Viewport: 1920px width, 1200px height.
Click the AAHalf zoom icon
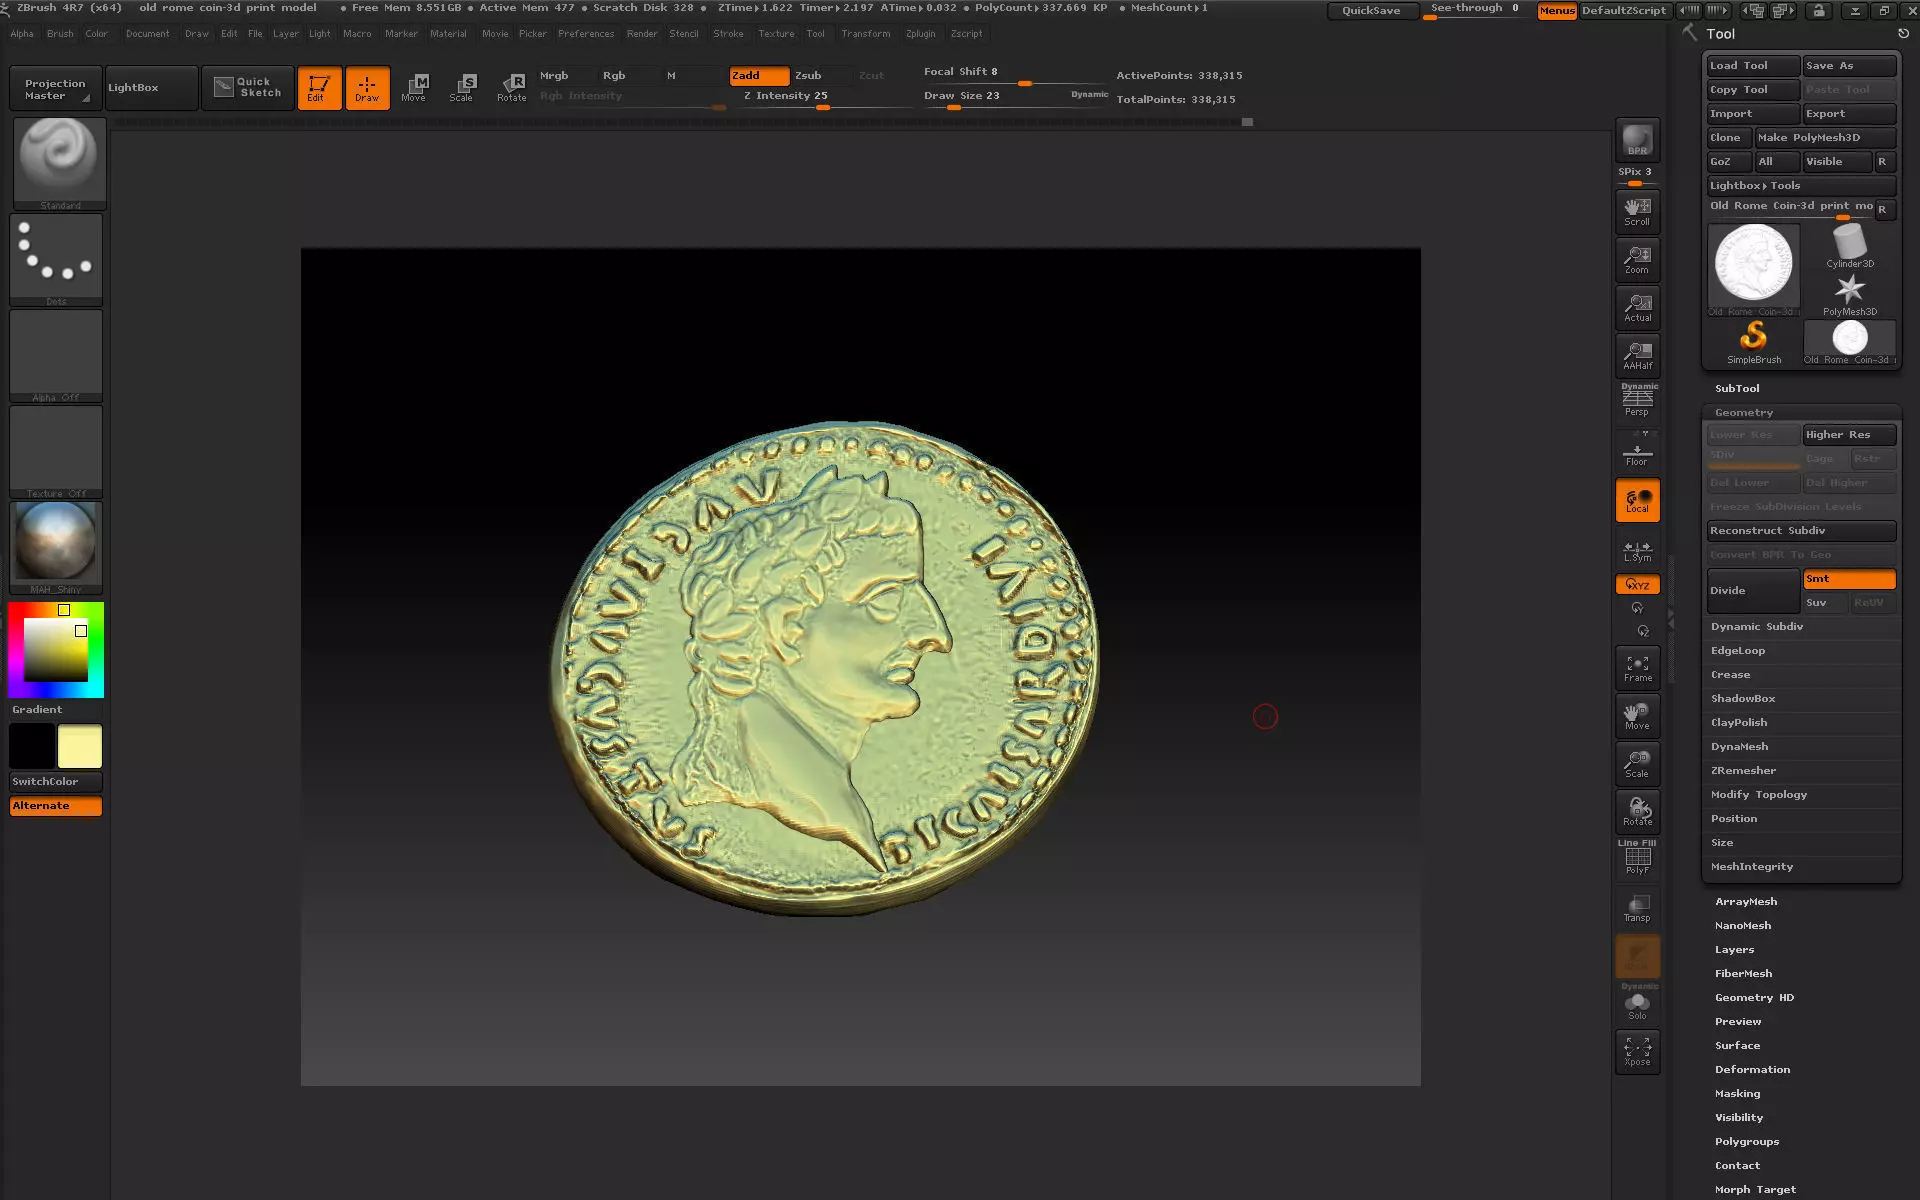tap(1637, 356)
